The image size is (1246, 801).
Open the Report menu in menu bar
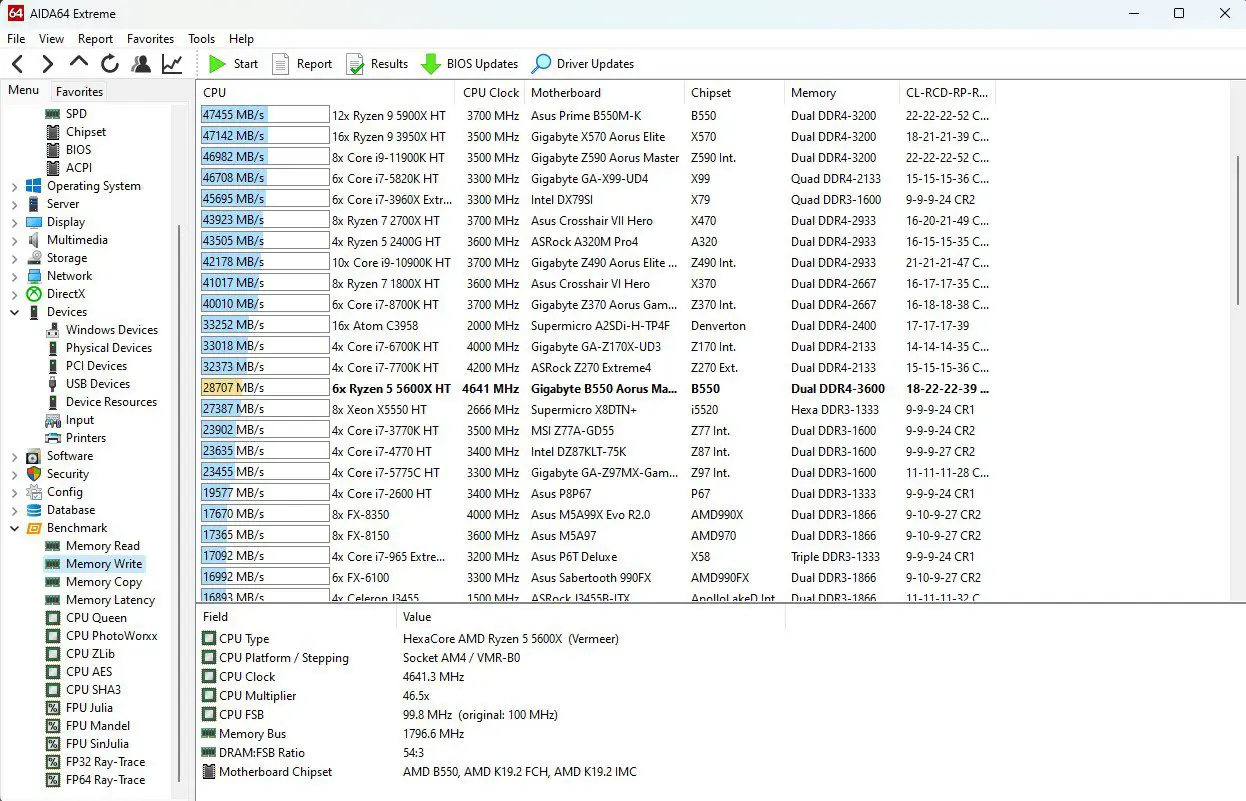click(x=96, y=39)
